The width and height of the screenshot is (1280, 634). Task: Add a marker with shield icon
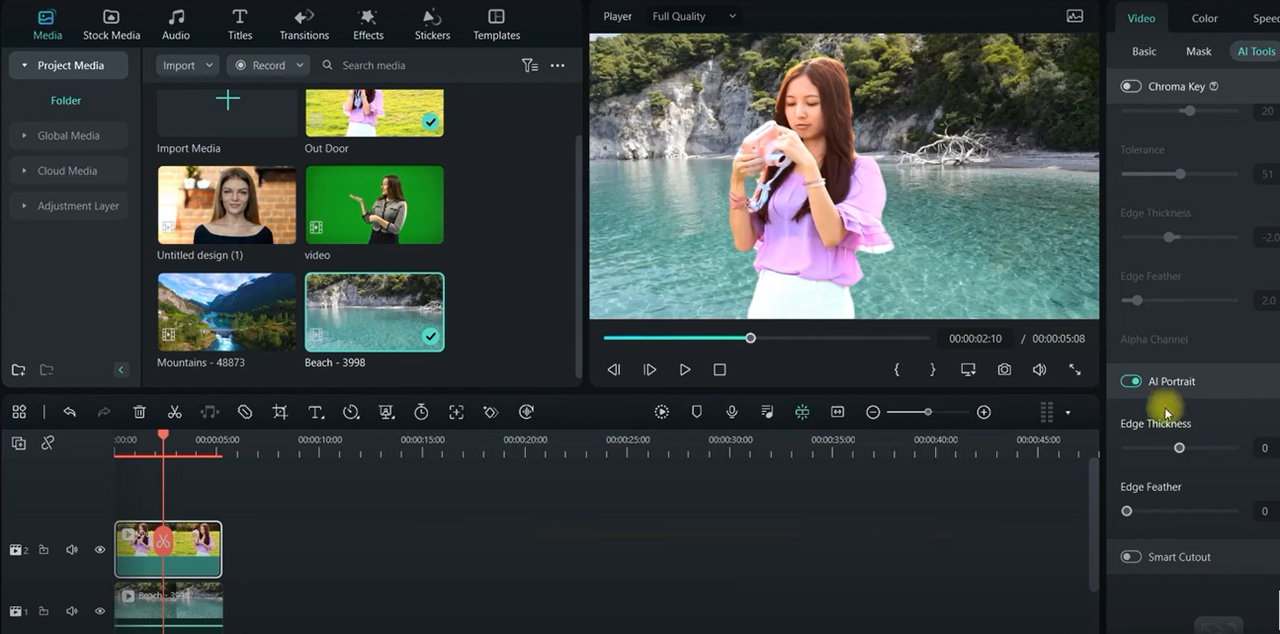click(697, 412)
